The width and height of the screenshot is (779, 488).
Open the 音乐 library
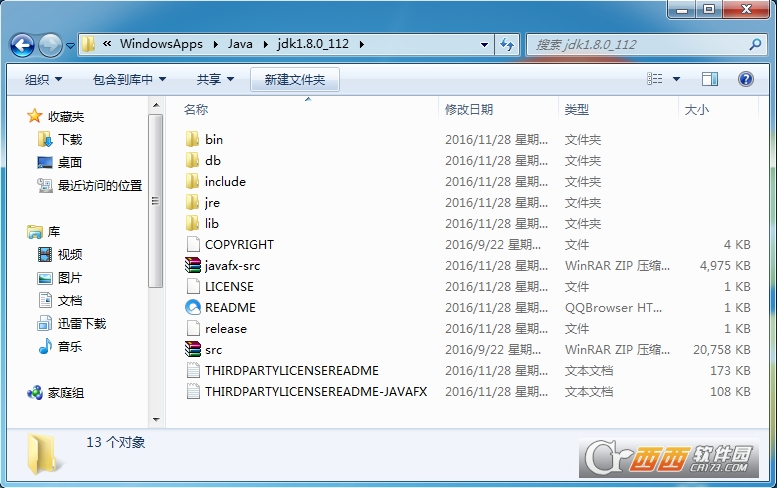click(70, 346)
